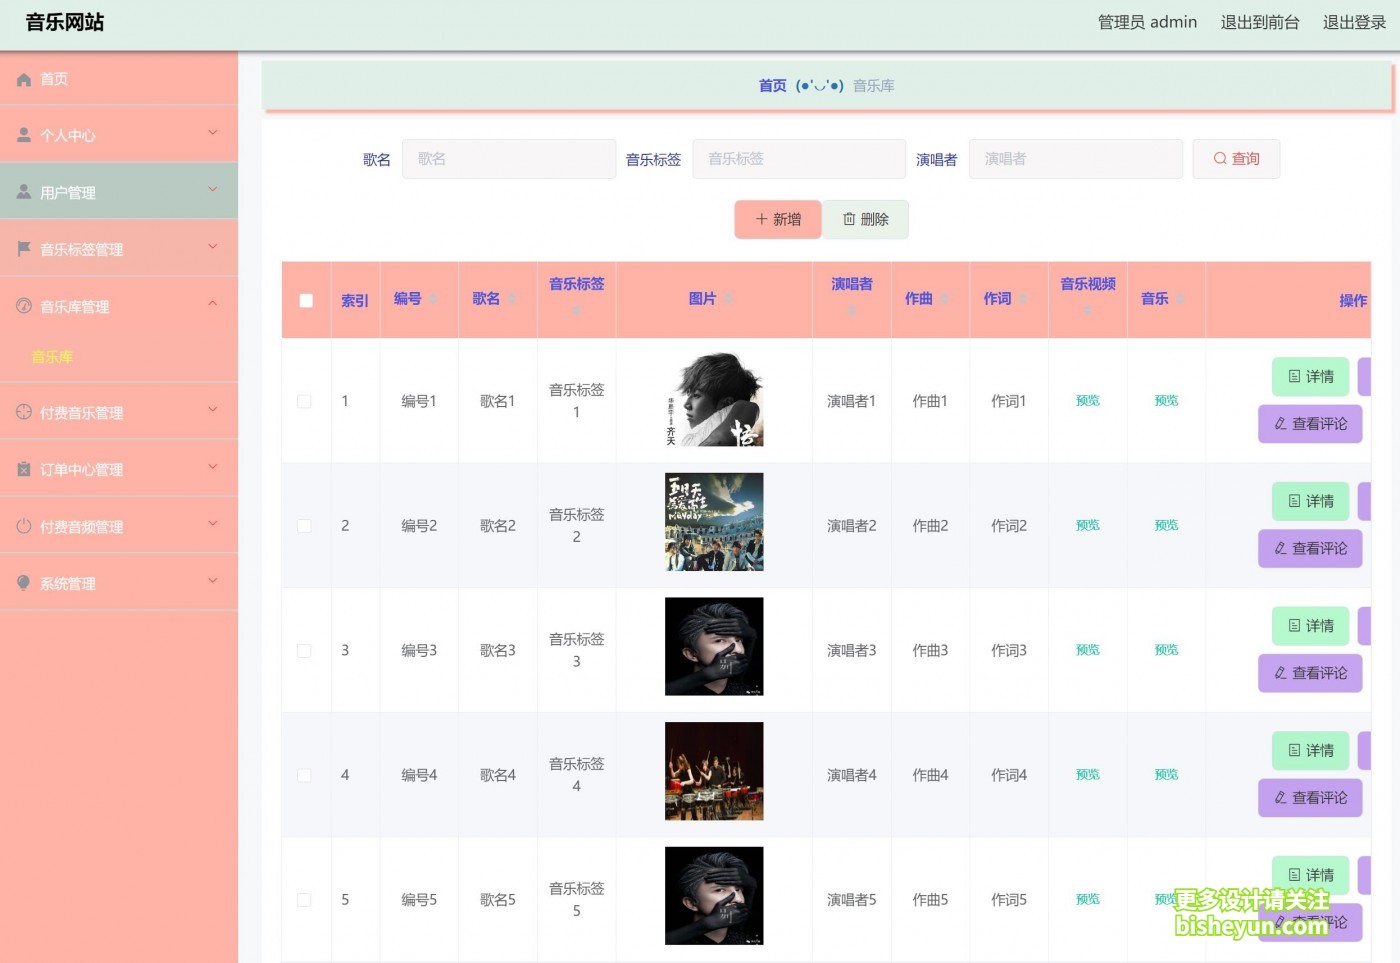The image size is (1400, 963).
Task: Check the checkbox for row 编号1
Action: (x=304, y=401)
